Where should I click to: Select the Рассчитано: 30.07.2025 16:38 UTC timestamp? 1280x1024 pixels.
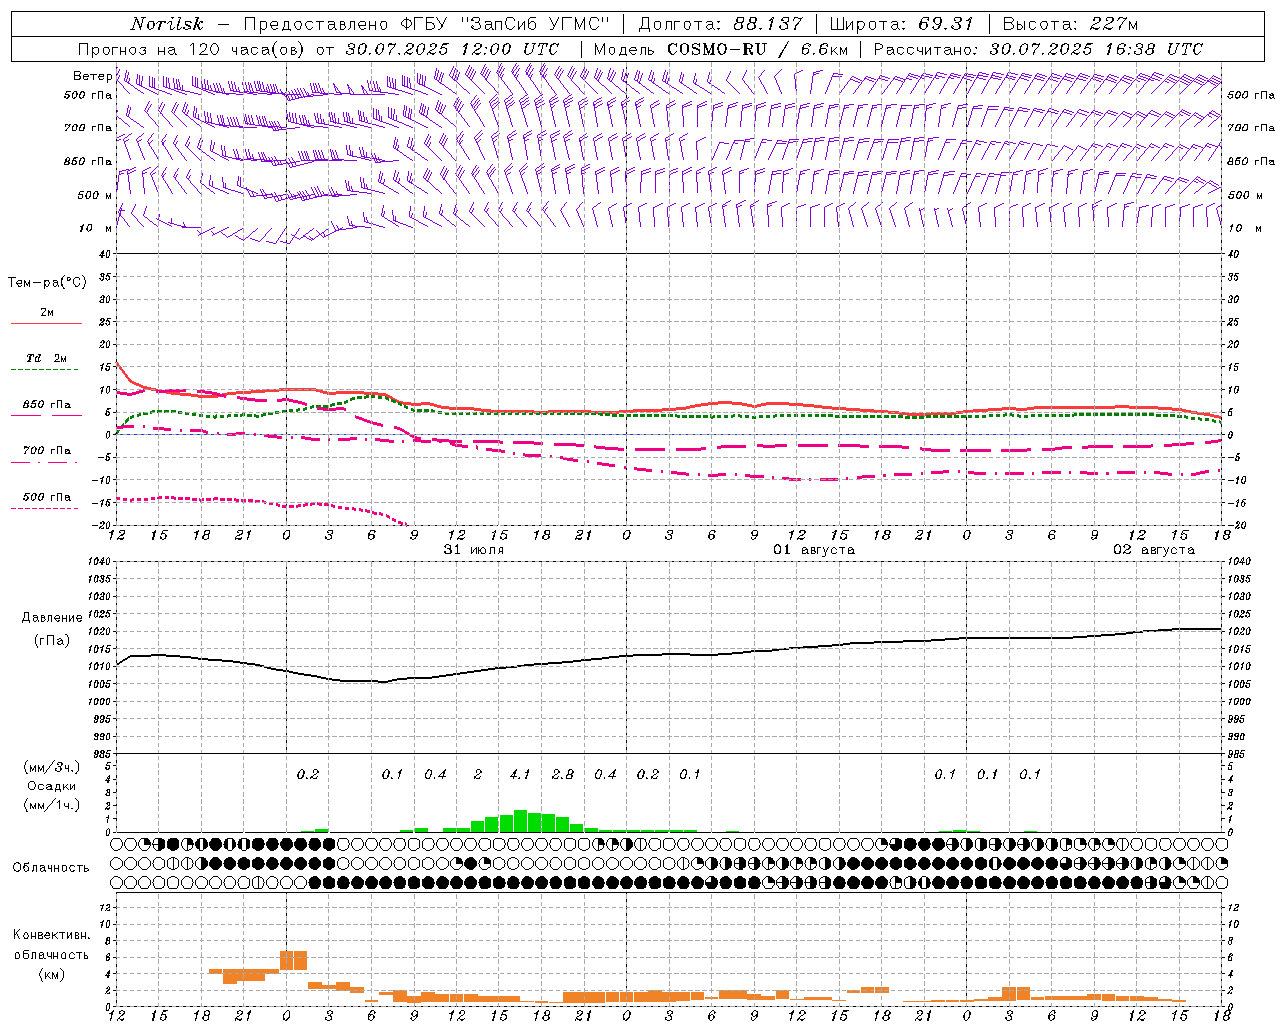tap(1038, 49)
